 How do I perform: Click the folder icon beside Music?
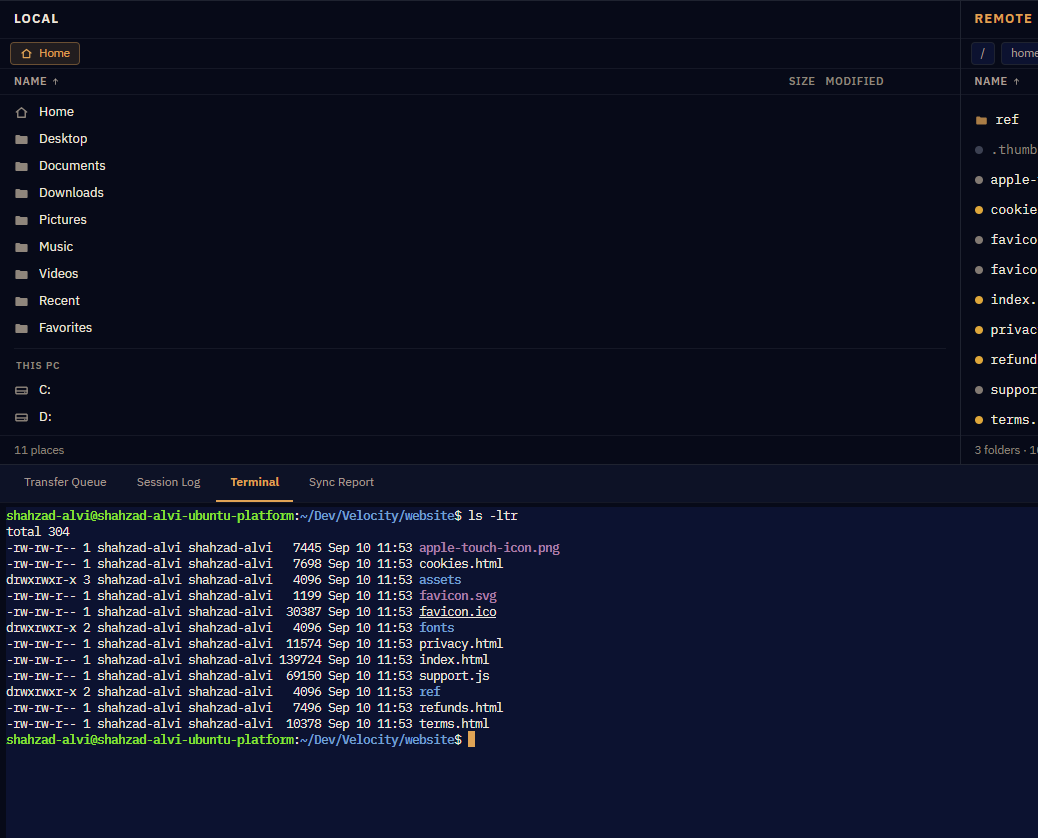22,248
